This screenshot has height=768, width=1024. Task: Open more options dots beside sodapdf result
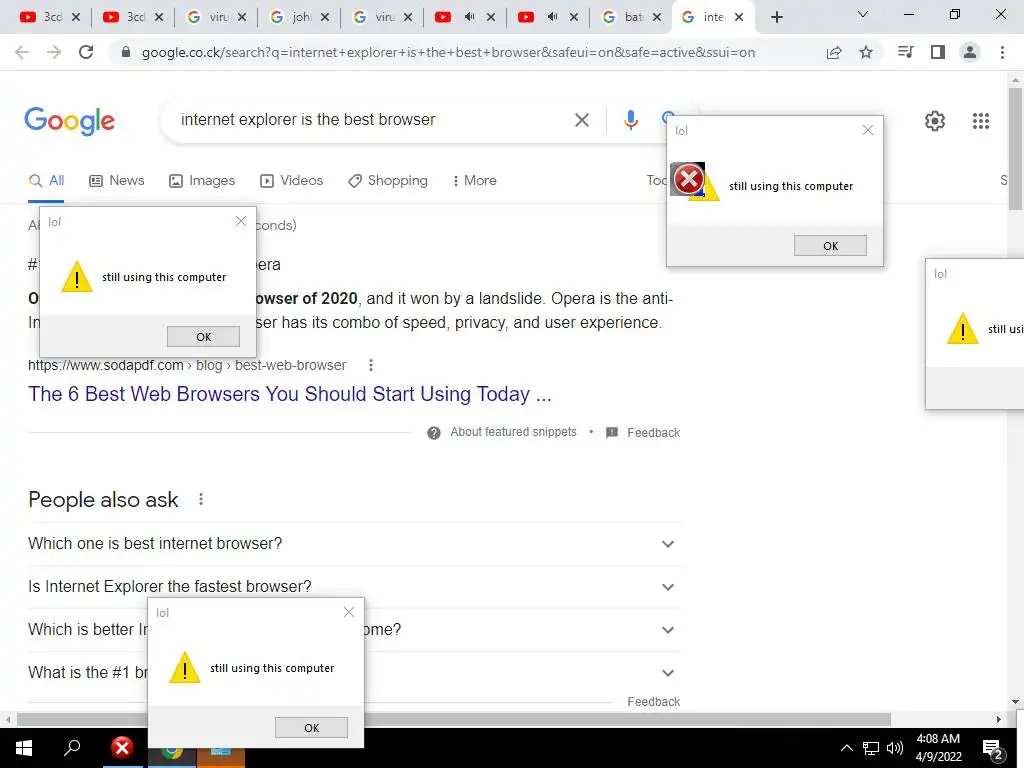371,365
